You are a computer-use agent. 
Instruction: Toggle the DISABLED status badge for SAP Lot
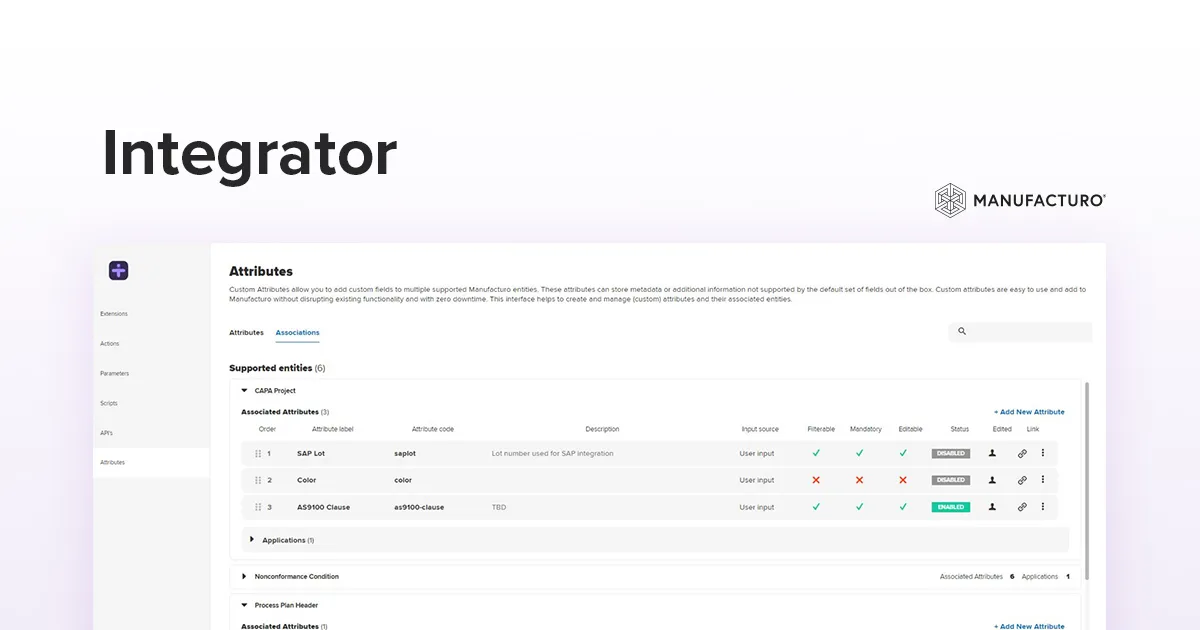(x=949, y=453)
